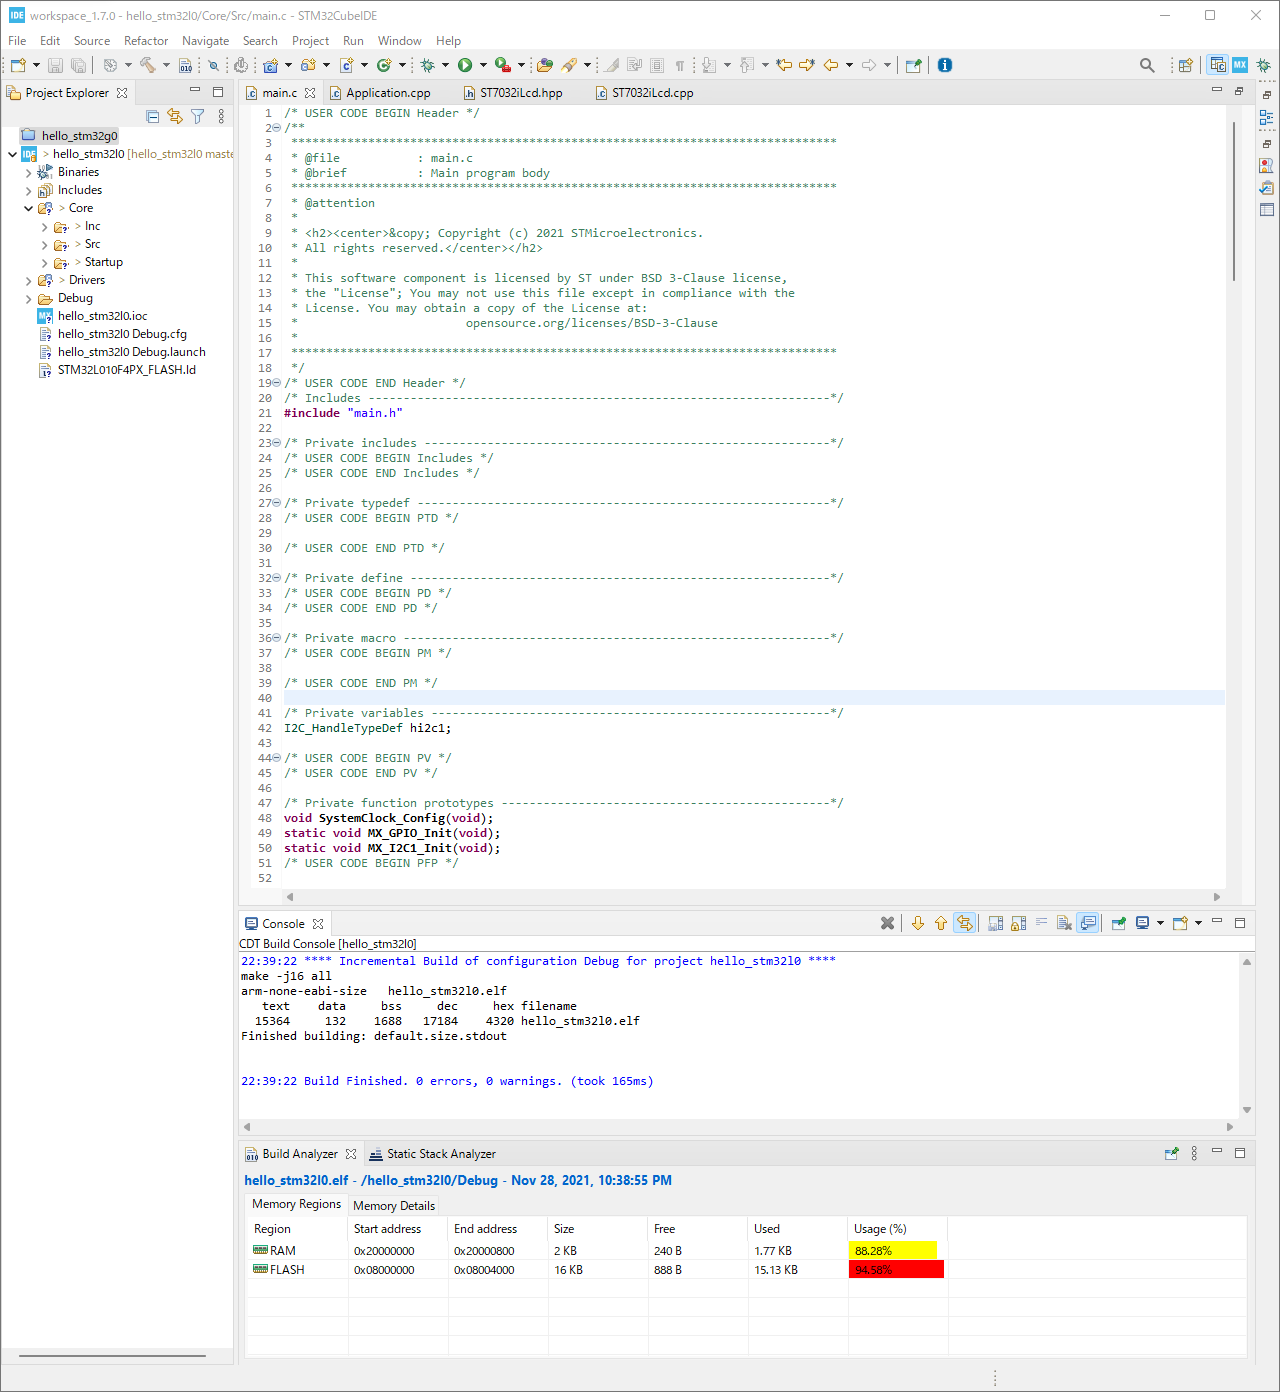
Task: Open hello_stm32l0.ioc file in project tree
Action: coord(102,316)
